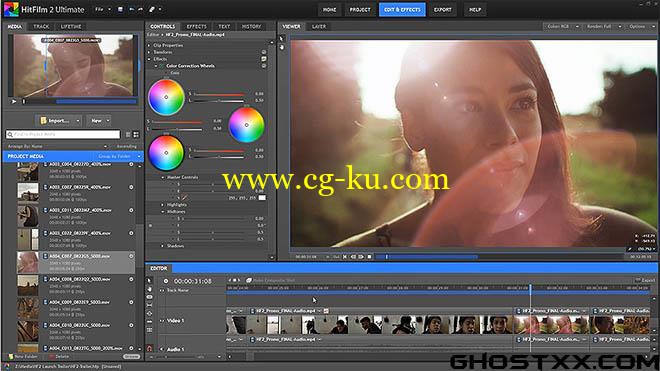
Task: Click the Find in Project Media search field
Action: tap(63, 134)
